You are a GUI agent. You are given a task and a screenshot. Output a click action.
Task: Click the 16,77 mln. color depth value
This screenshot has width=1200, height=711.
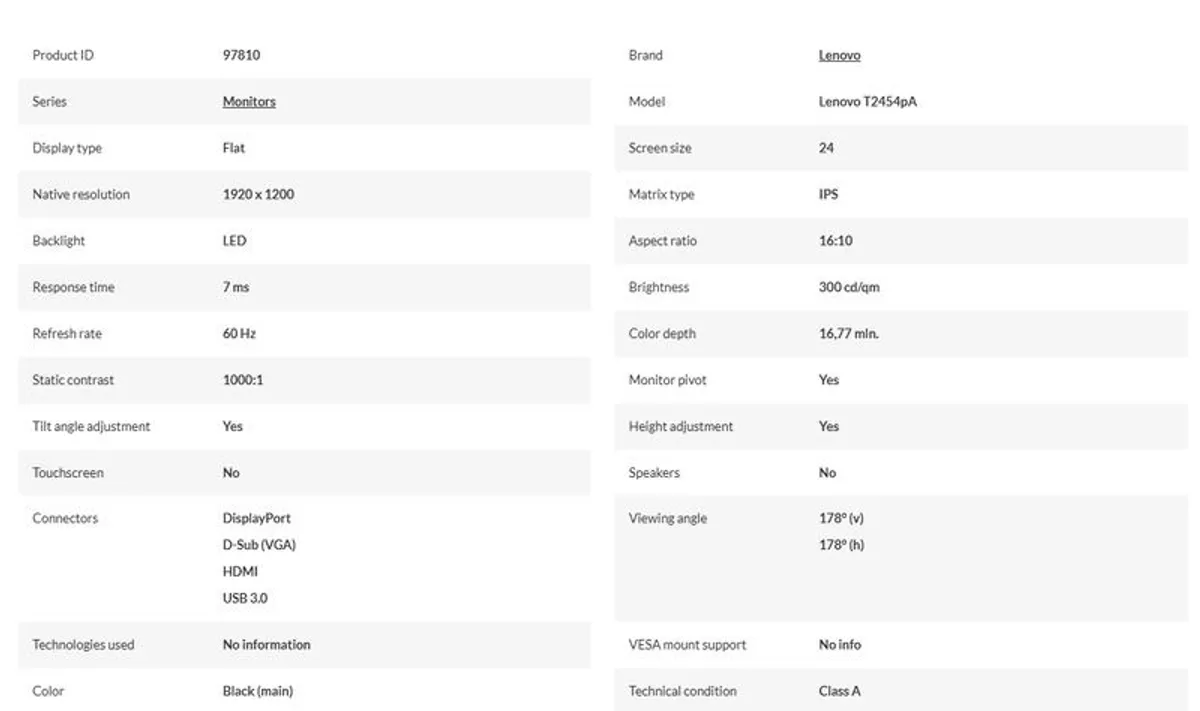(x=848, y=334)
